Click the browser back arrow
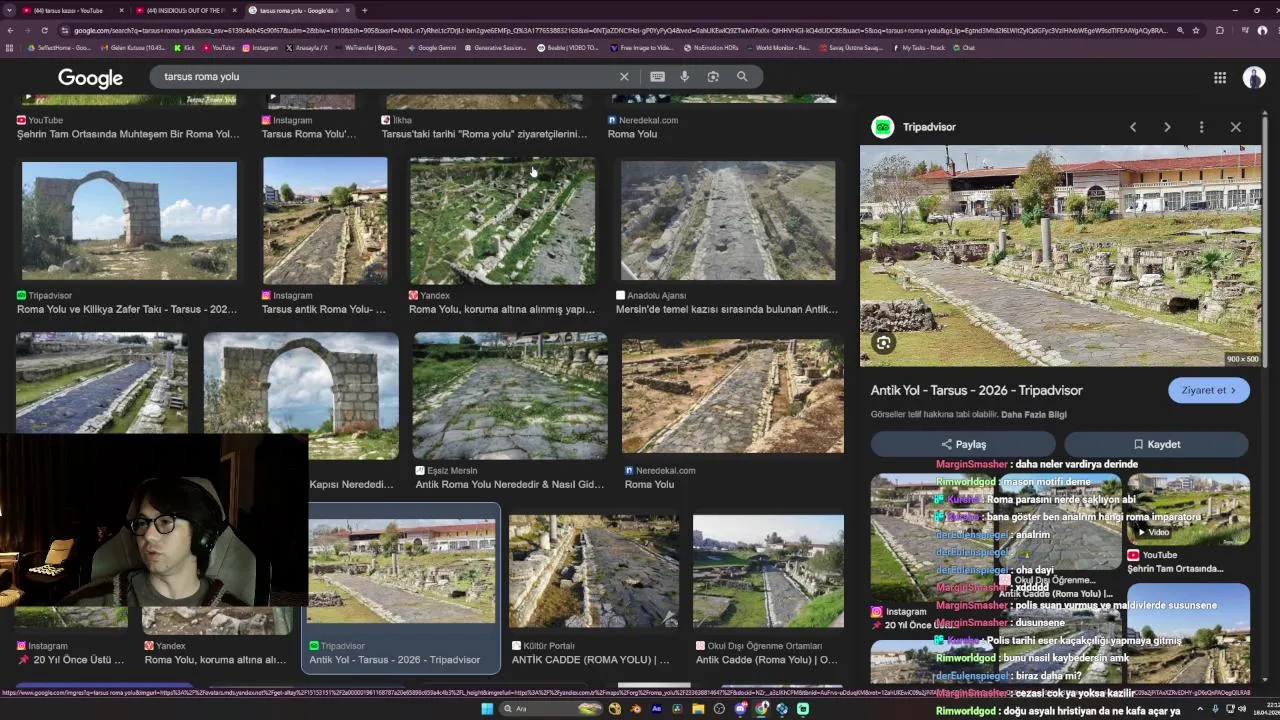The height and width of the screenshot is (720, 1280). [9, 30]
